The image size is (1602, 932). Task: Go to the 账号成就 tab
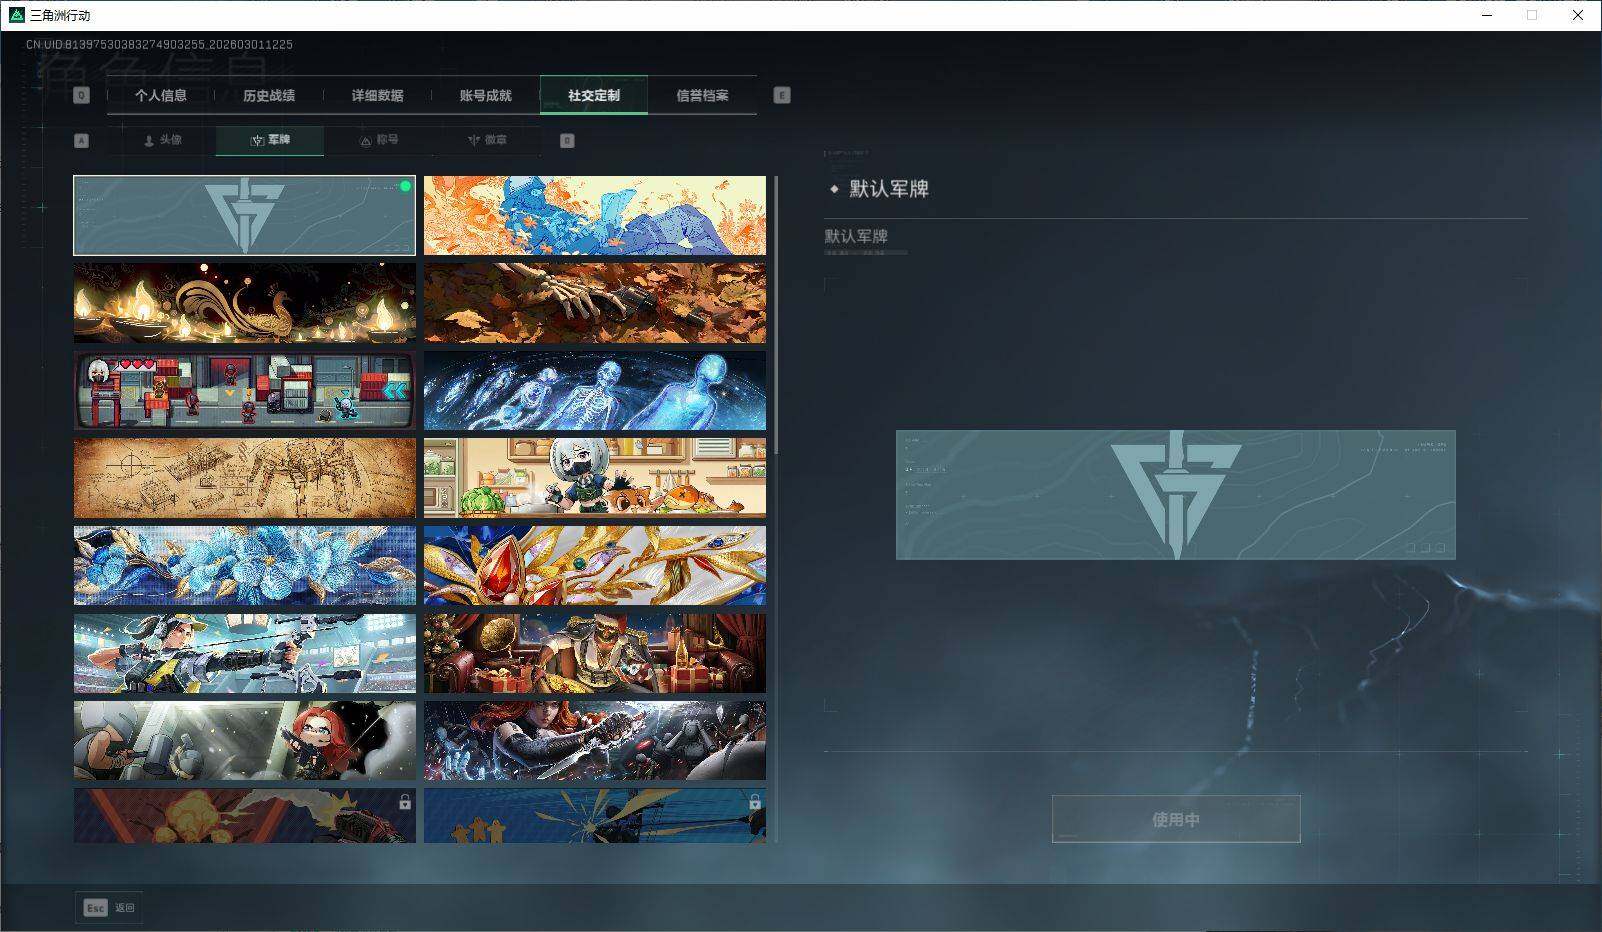tap(485, 96)
